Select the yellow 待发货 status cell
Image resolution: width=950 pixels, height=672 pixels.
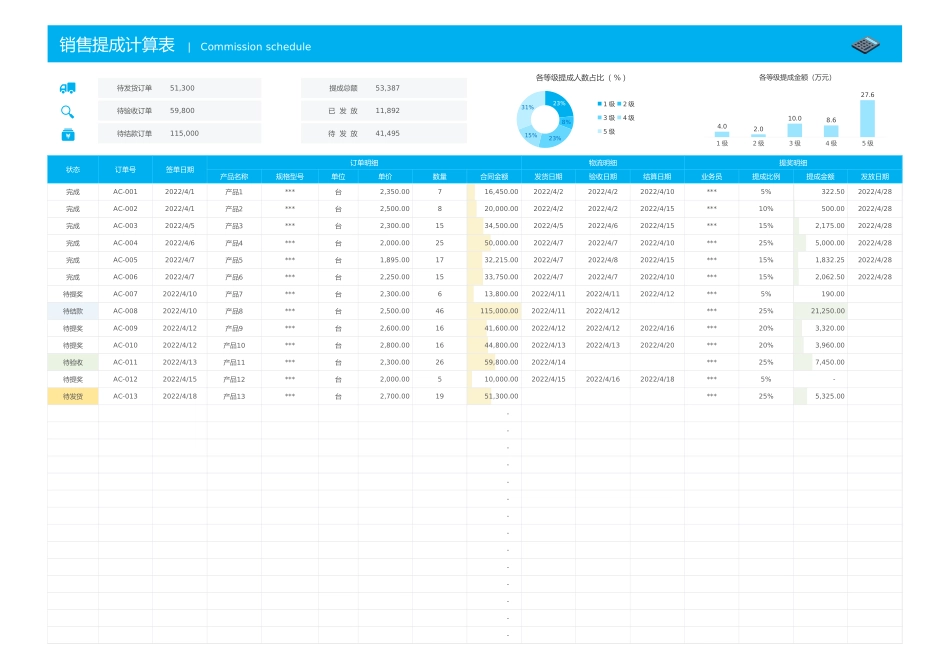(x=73, y=397)
